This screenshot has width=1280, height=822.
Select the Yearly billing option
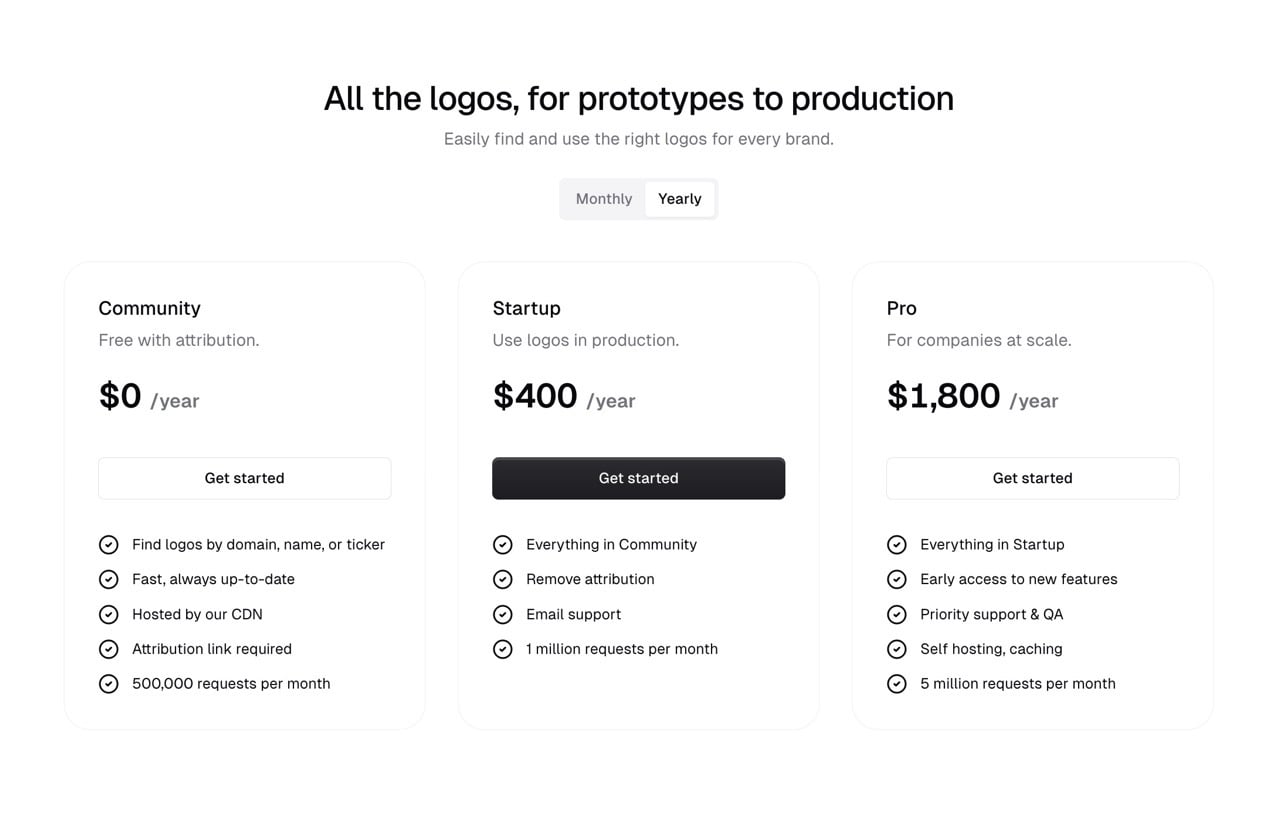coord(680,199)
